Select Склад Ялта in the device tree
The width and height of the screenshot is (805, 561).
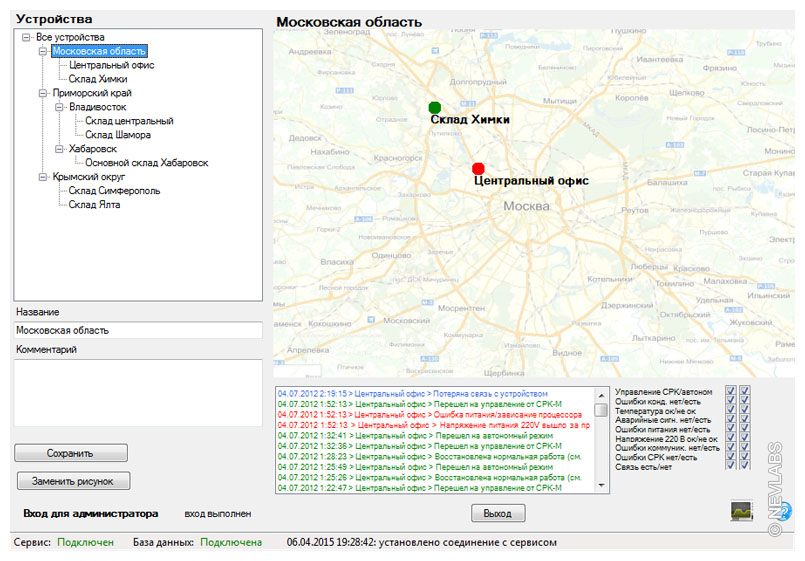coord(94,205)
